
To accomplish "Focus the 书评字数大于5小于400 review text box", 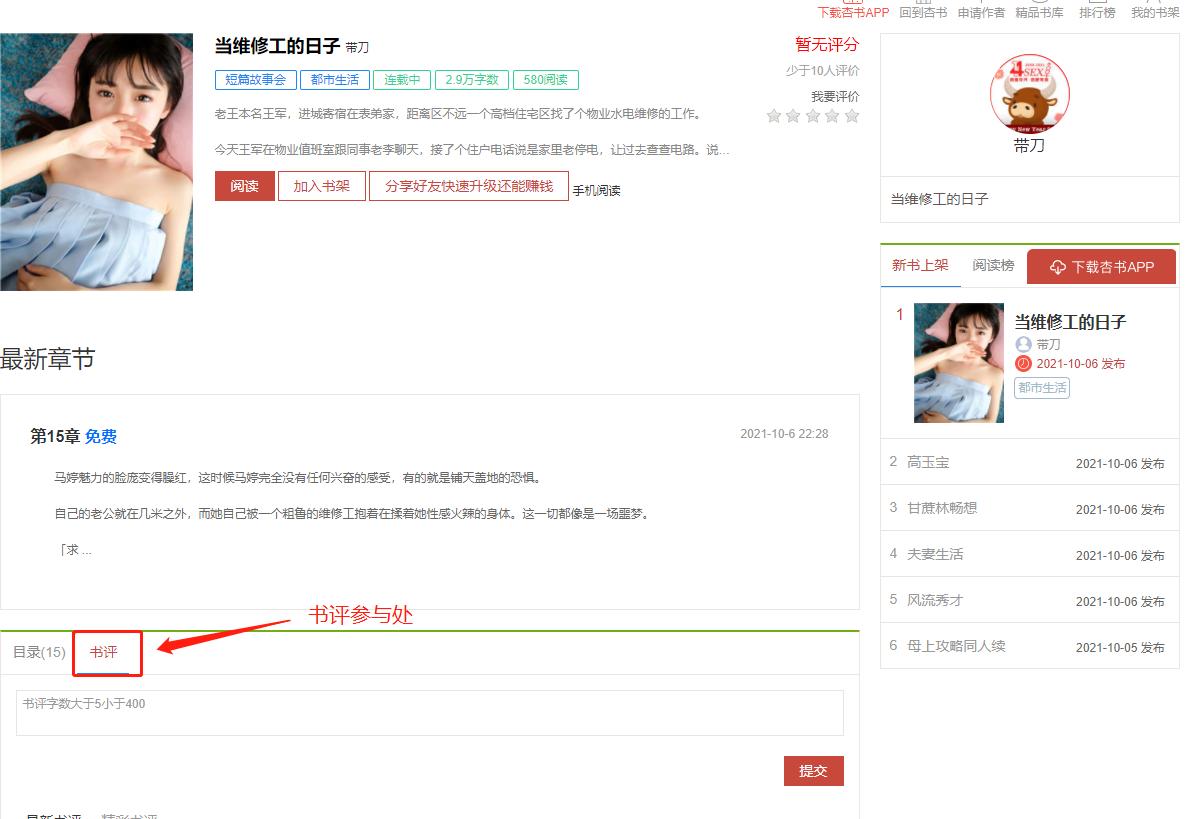I will tap(429, 713).
